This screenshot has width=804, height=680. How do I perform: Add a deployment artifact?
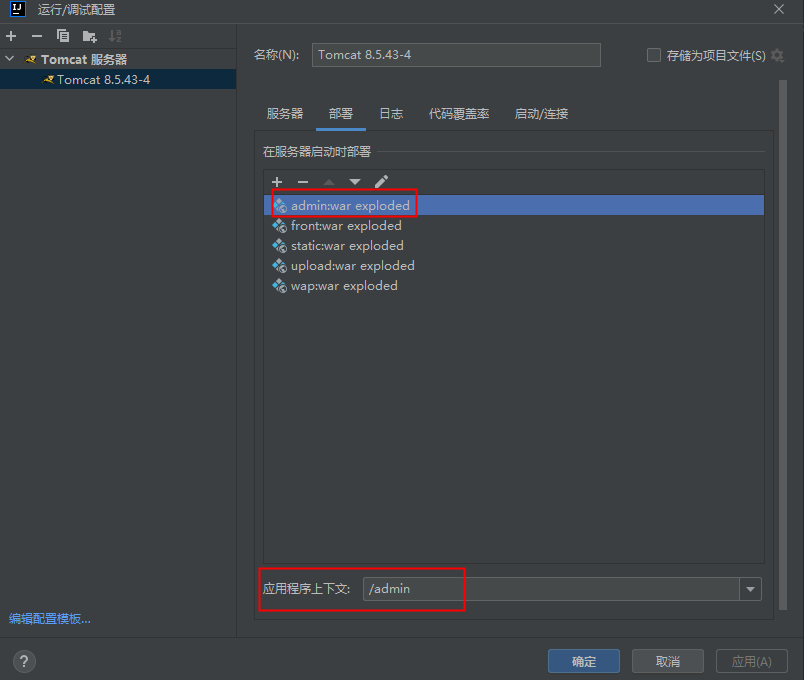coord(277,182)
